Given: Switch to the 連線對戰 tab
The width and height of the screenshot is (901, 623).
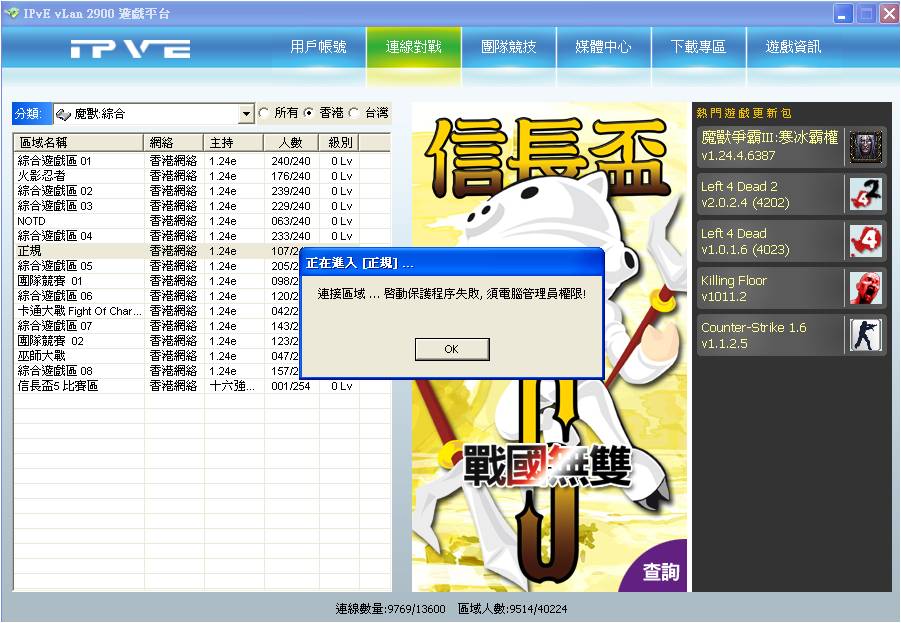Looking at the screenshot, I should click(x=414, y=47).
